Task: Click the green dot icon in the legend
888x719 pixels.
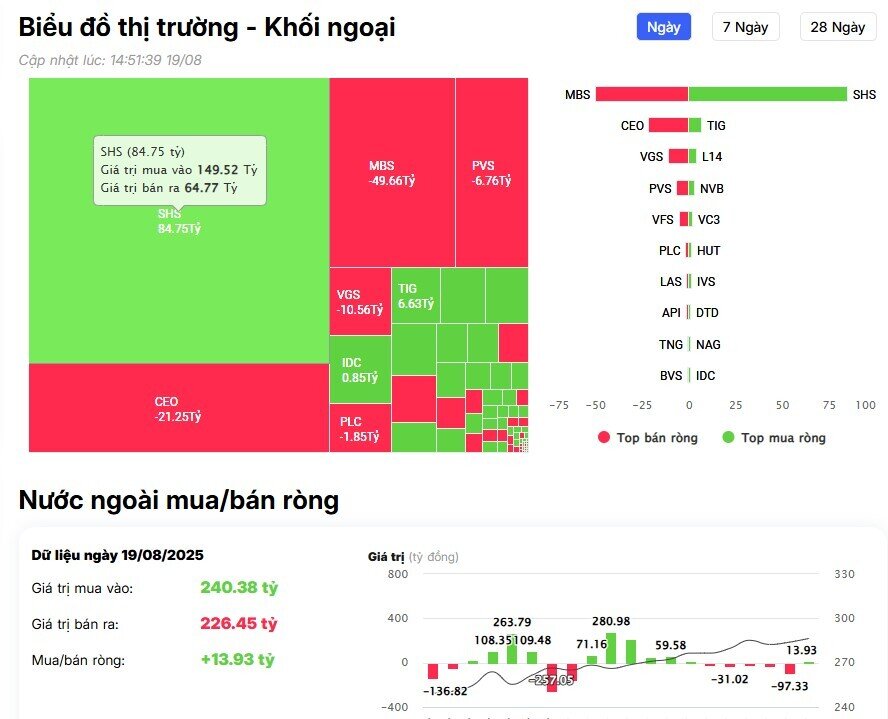Action: coord(726,438)
